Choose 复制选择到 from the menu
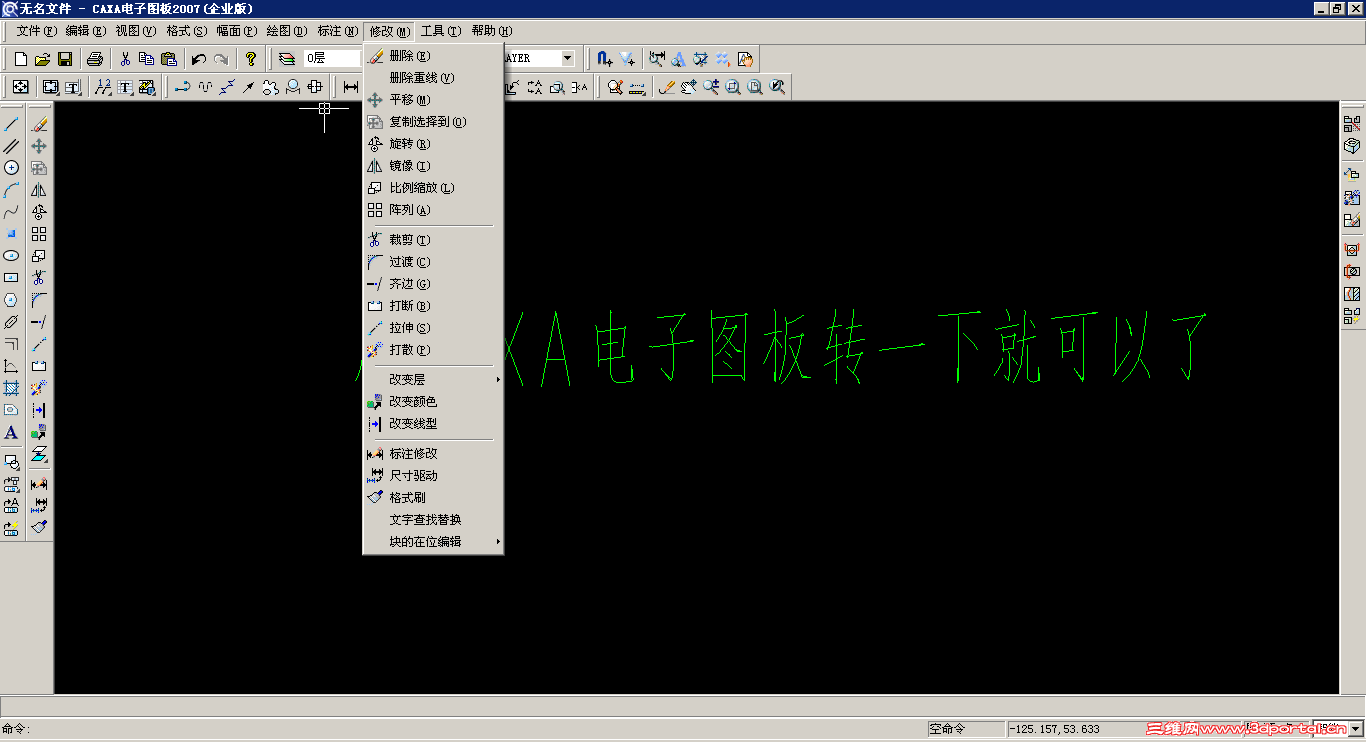The image size is (1366, 742). tap(433, 122)
